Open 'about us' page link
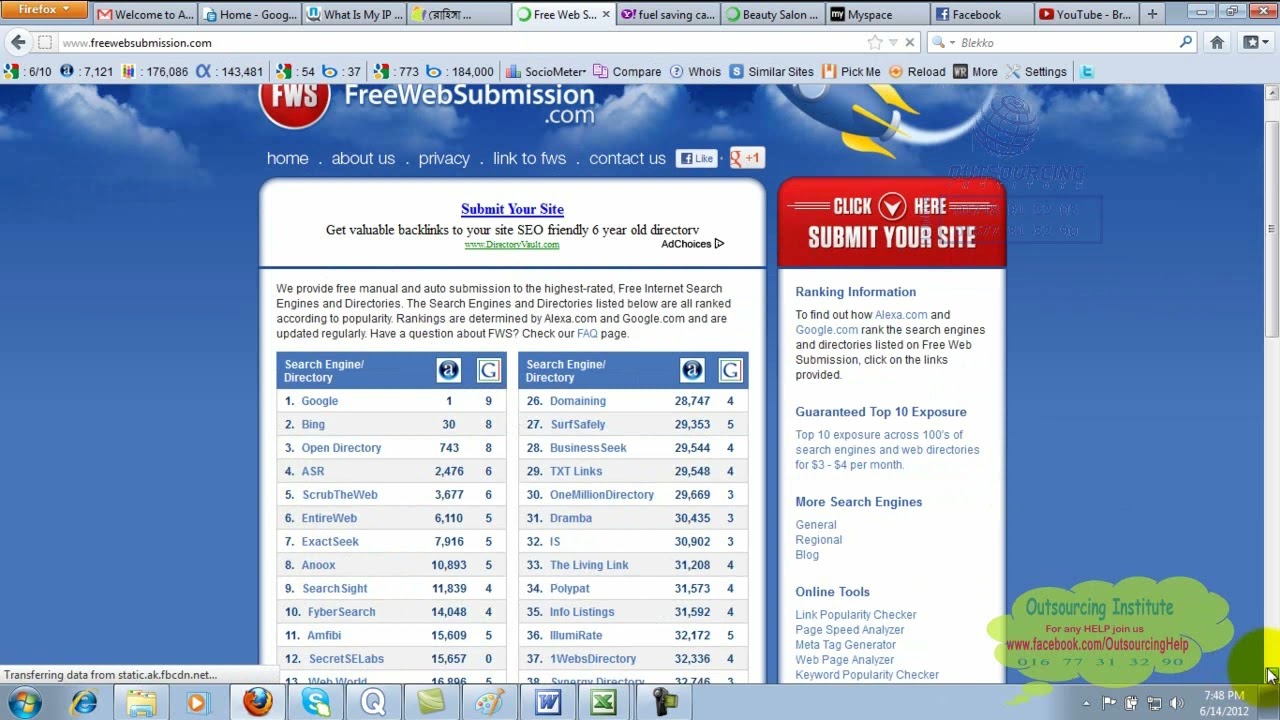The image size is (1280, 720). point(363,158)
